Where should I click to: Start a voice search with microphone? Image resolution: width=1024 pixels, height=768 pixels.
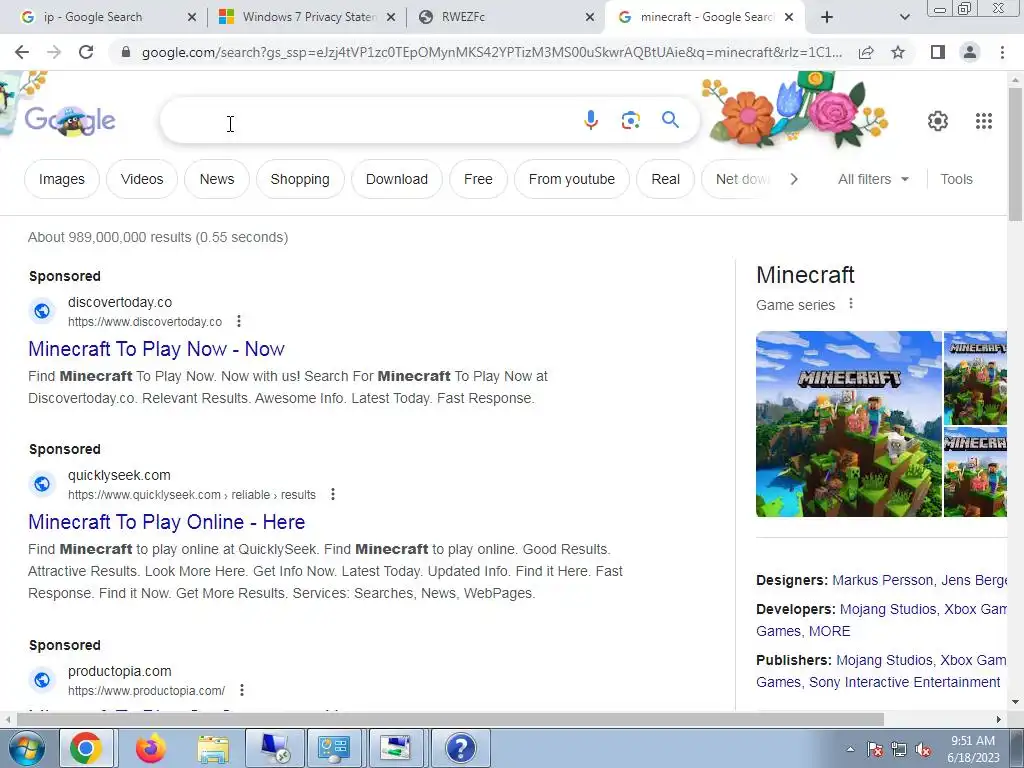tap(590, 120)
